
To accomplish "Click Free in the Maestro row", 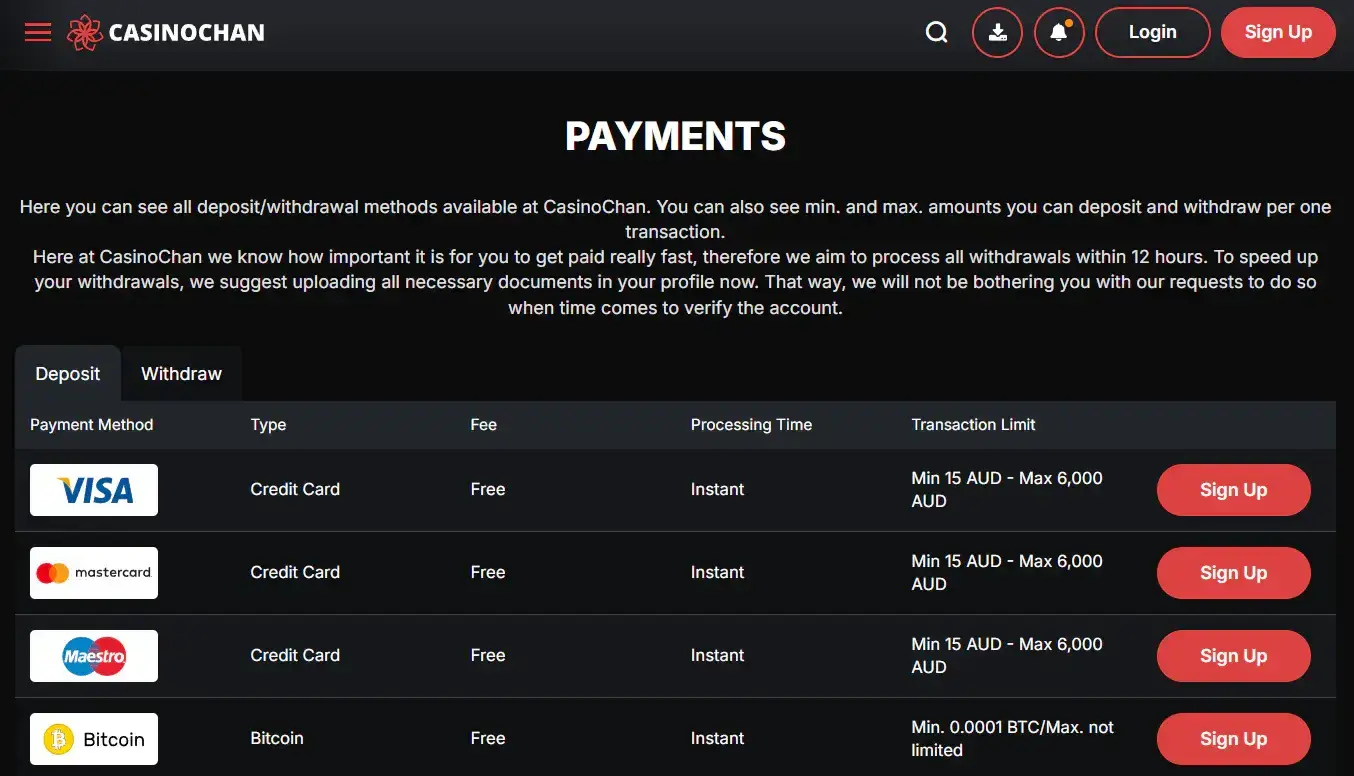I will (488, 655).
